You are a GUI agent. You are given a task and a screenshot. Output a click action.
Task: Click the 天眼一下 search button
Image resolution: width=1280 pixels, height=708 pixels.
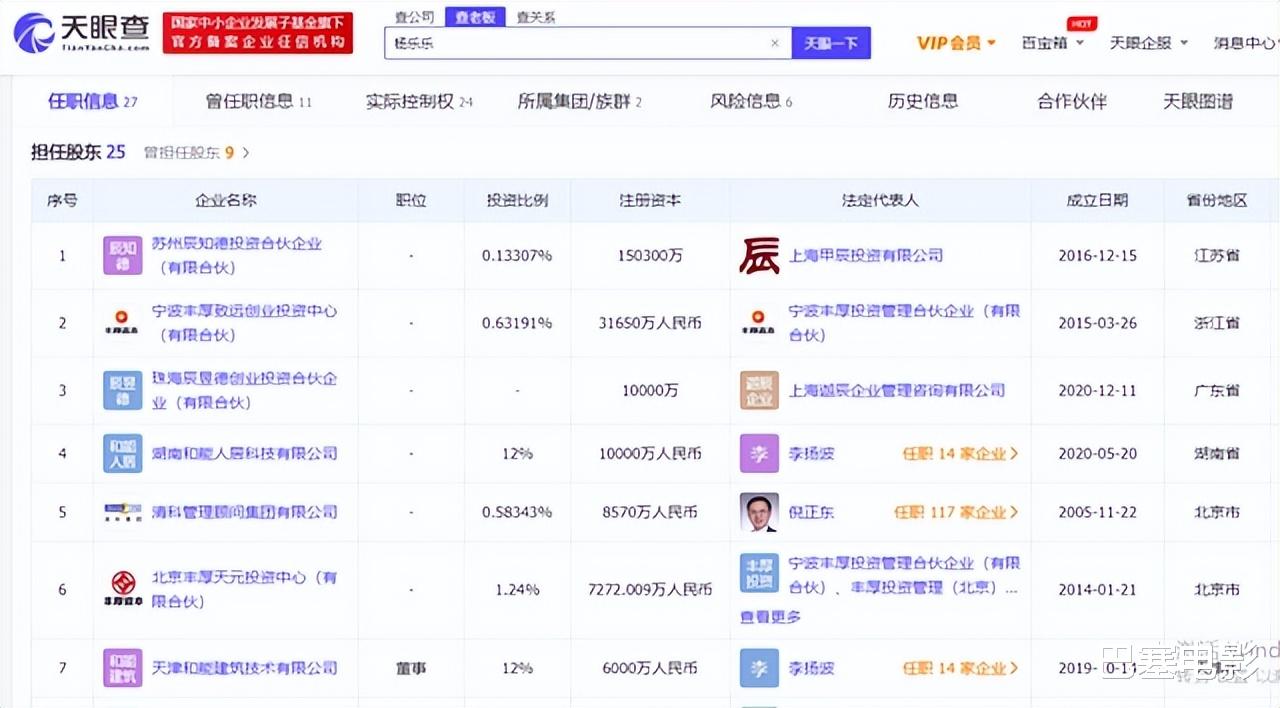[831, 43]
